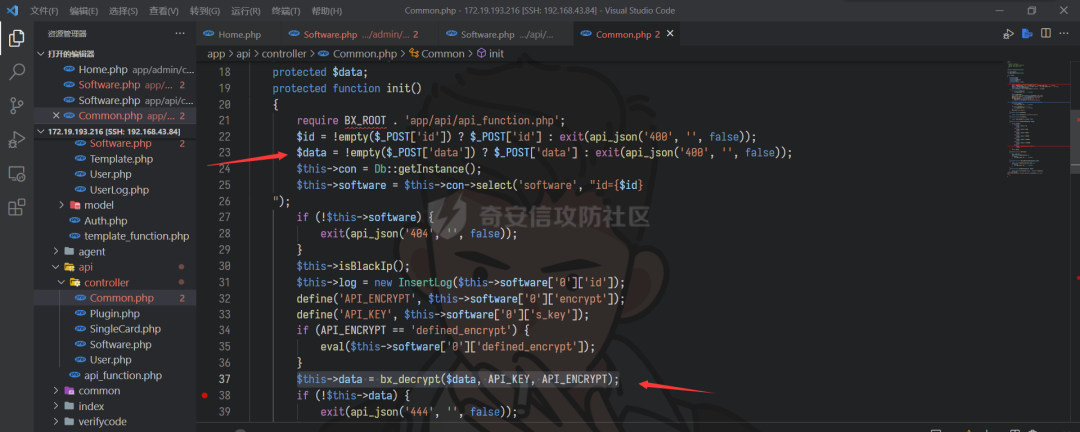Expand the verifycode folder
1080x432 pixels.
(103, 422)
